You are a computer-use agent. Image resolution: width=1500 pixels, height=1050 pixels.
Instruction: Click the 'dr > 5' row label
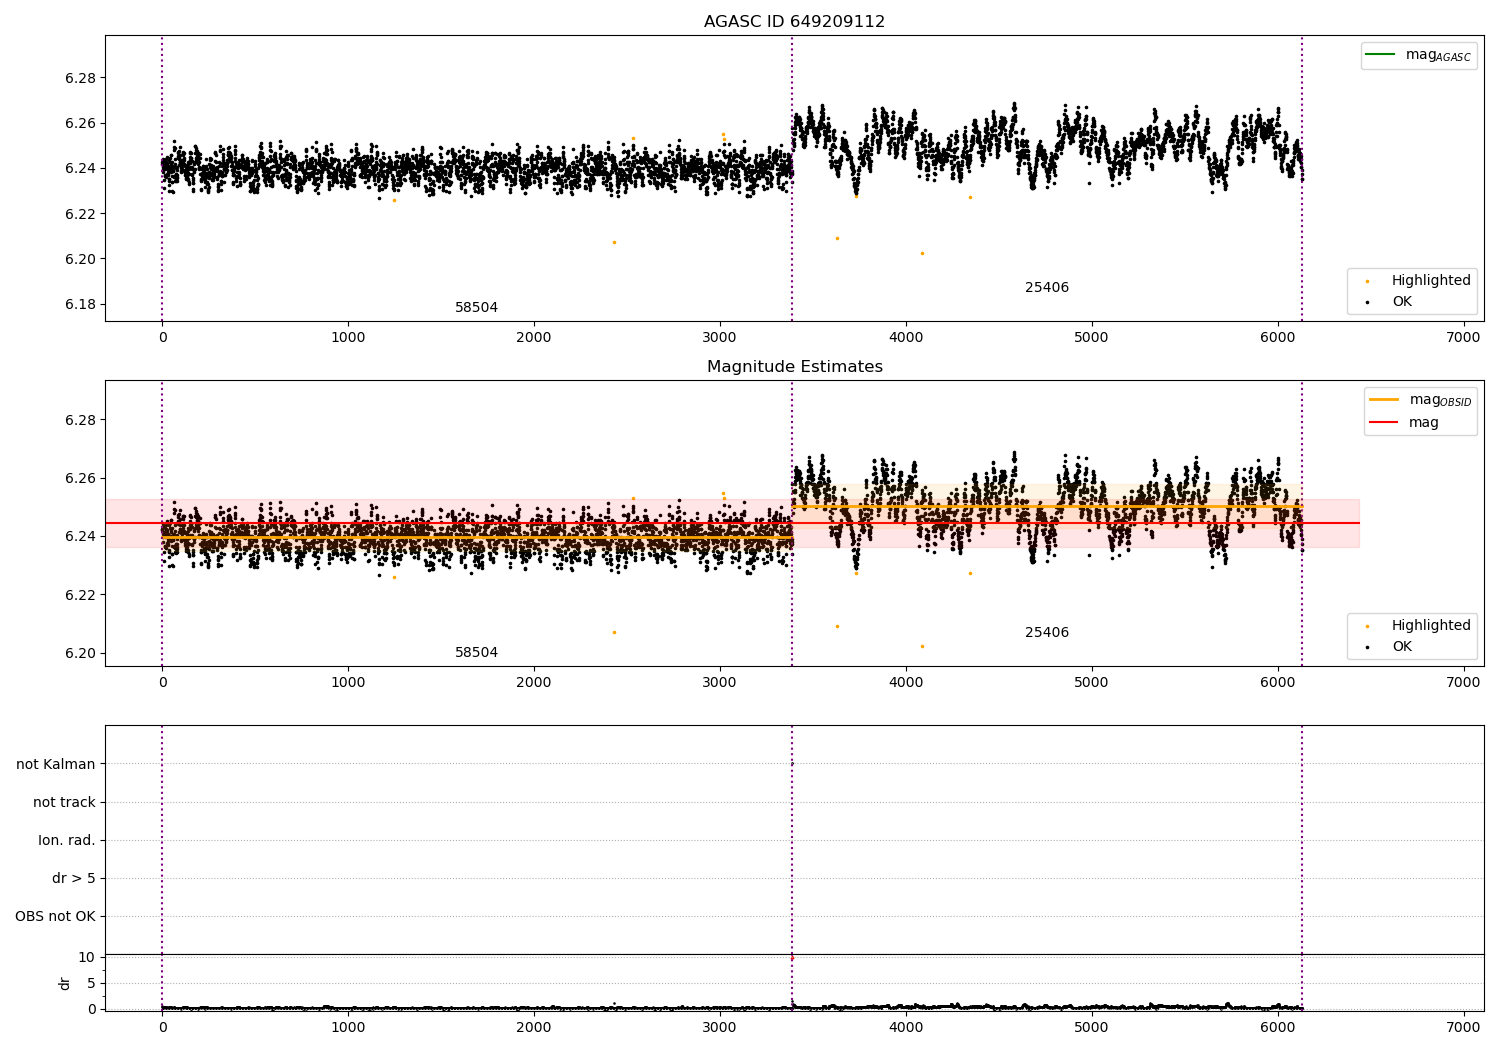74,878
